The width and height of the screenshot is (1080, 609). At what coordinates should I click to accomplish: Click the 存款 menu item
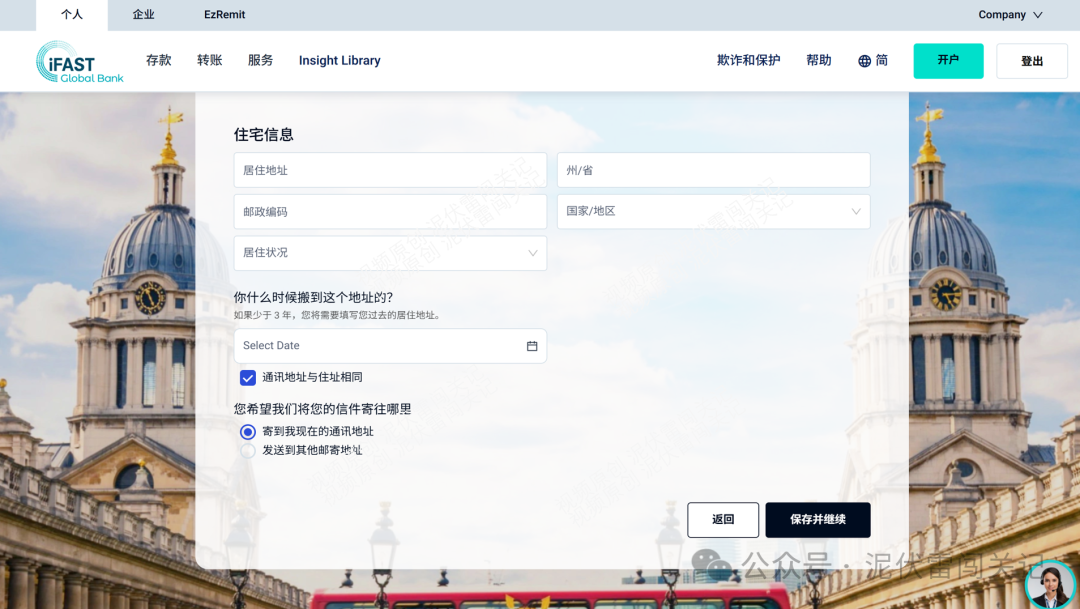(x=158, y=60)
